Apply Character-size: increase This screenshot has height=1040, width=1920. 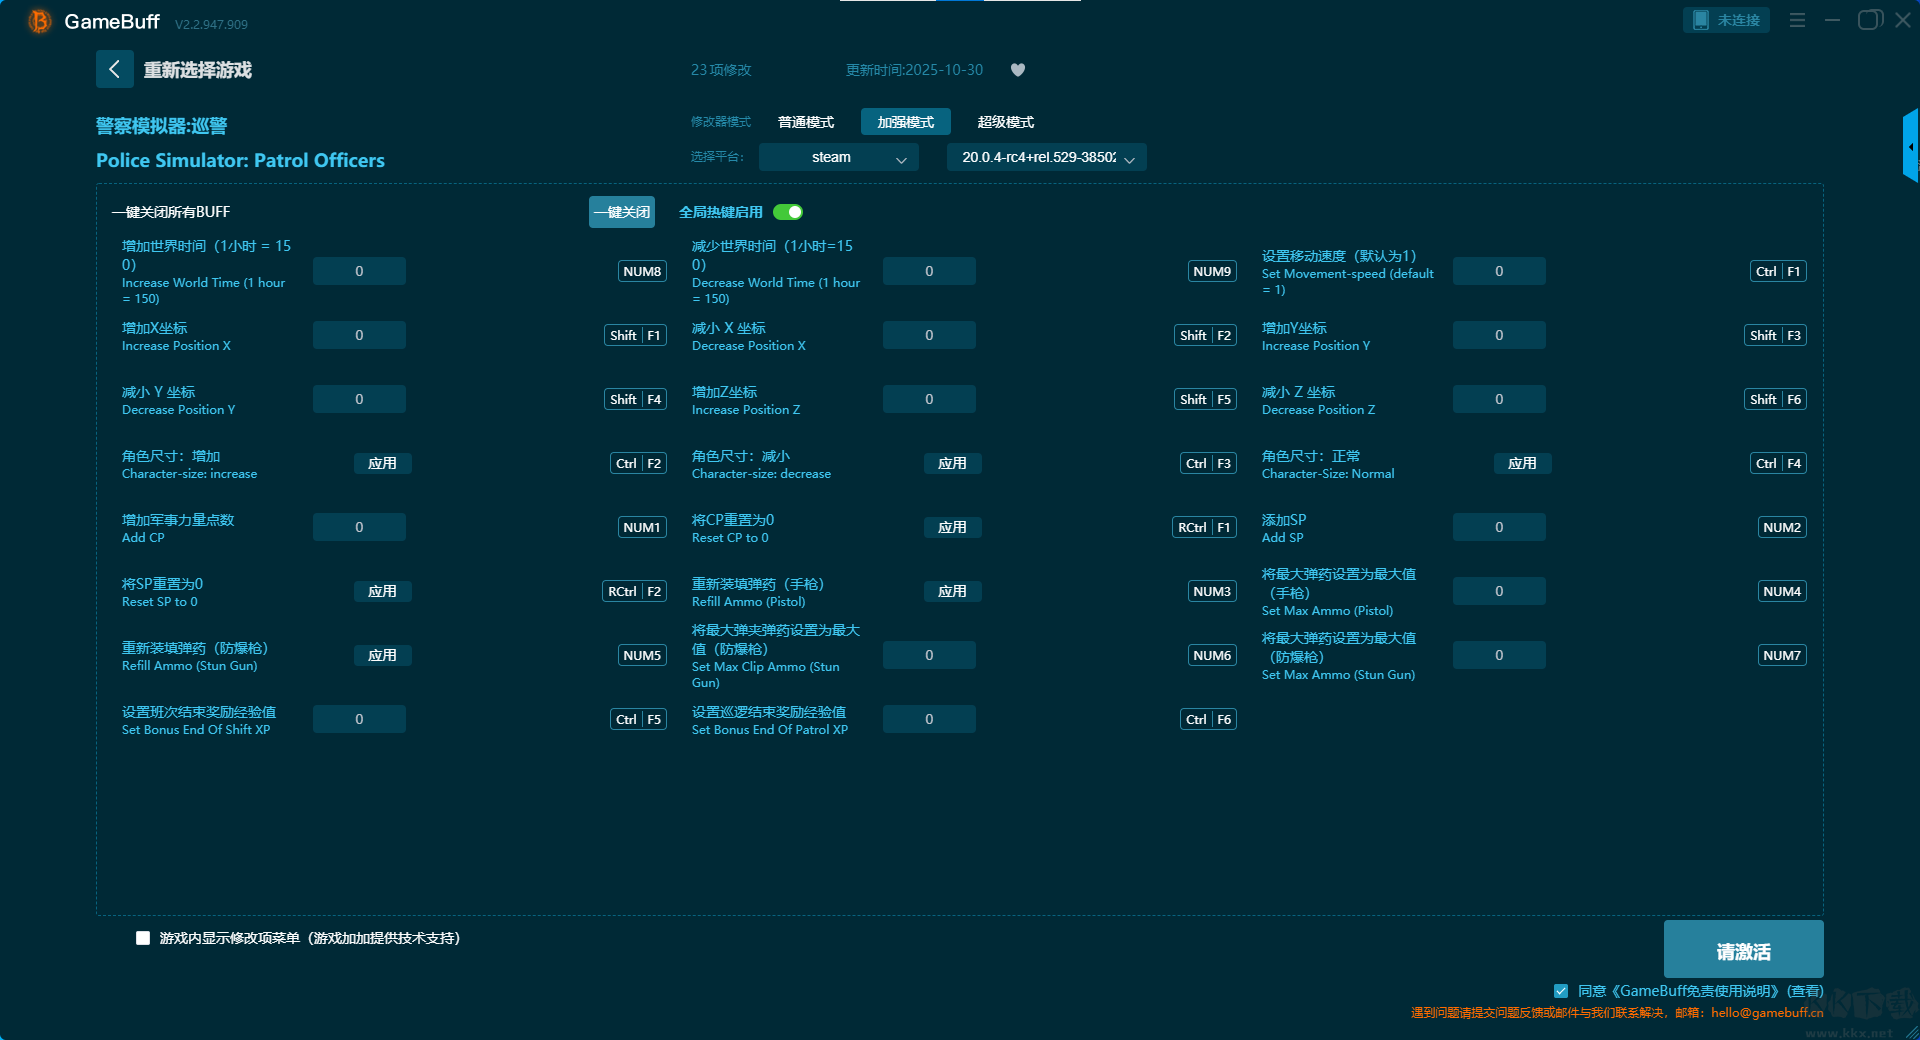pyautogui.click(x=382, y=463)
